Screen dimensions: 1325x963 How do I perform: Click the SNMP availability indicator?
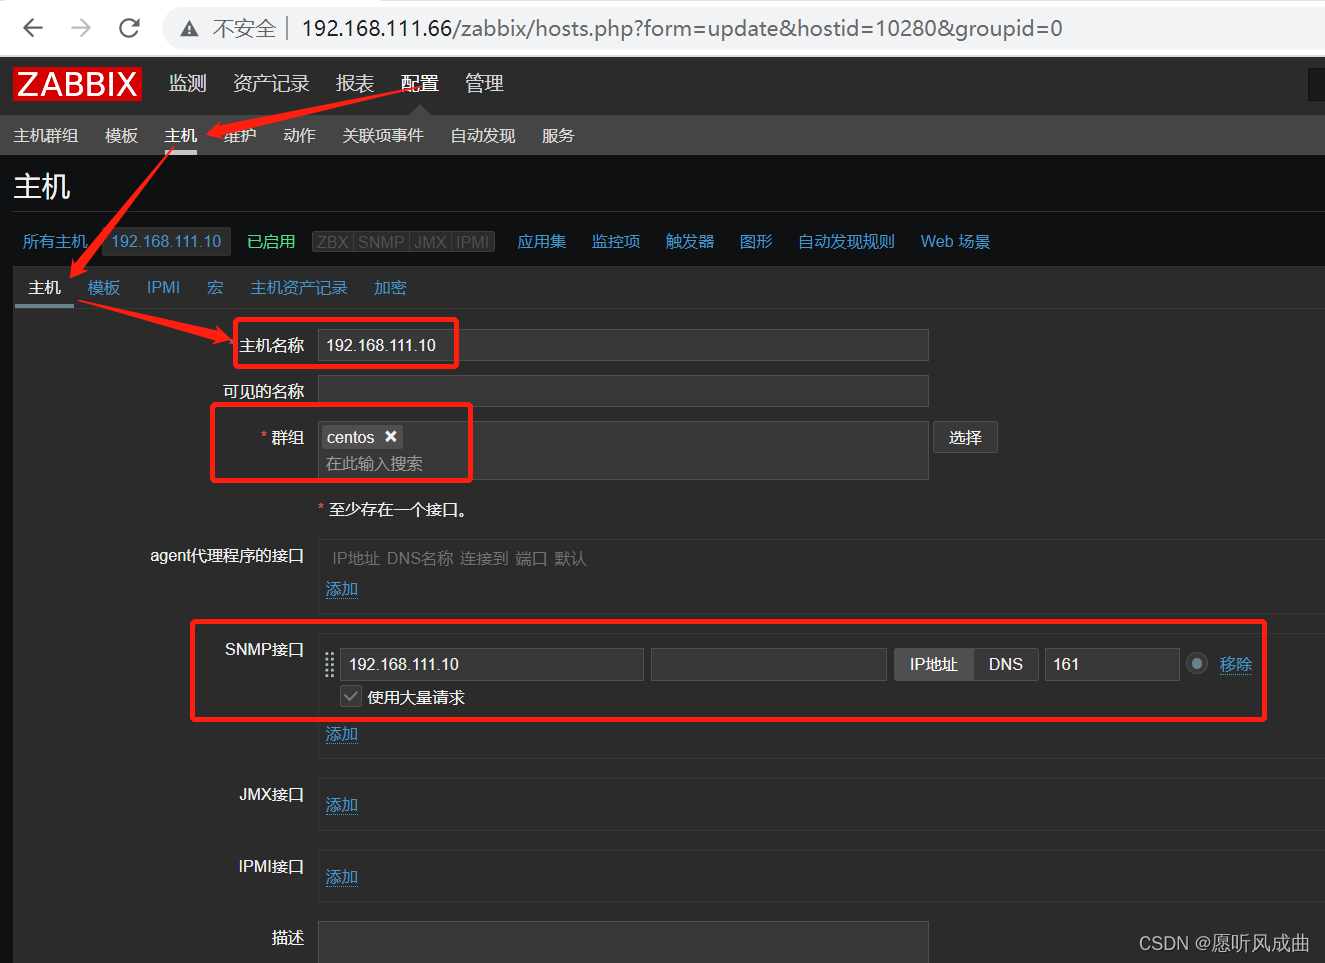[381, 242]
